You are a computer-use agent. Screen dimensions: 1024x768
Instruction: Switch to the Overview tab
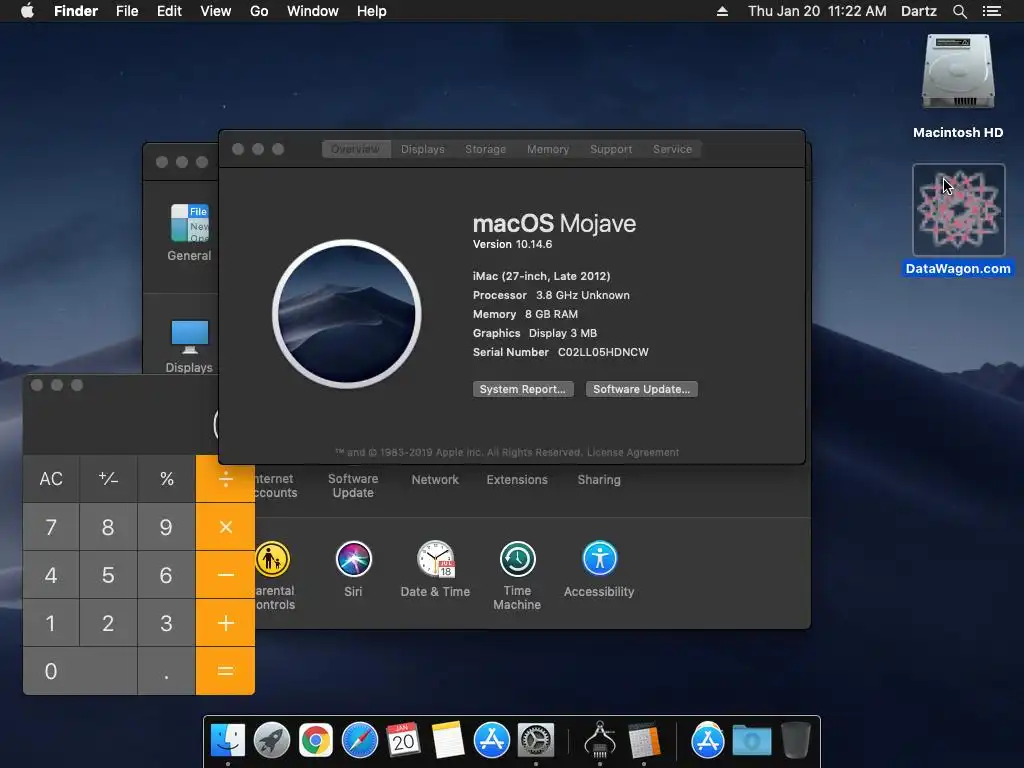tap(355, 149)
